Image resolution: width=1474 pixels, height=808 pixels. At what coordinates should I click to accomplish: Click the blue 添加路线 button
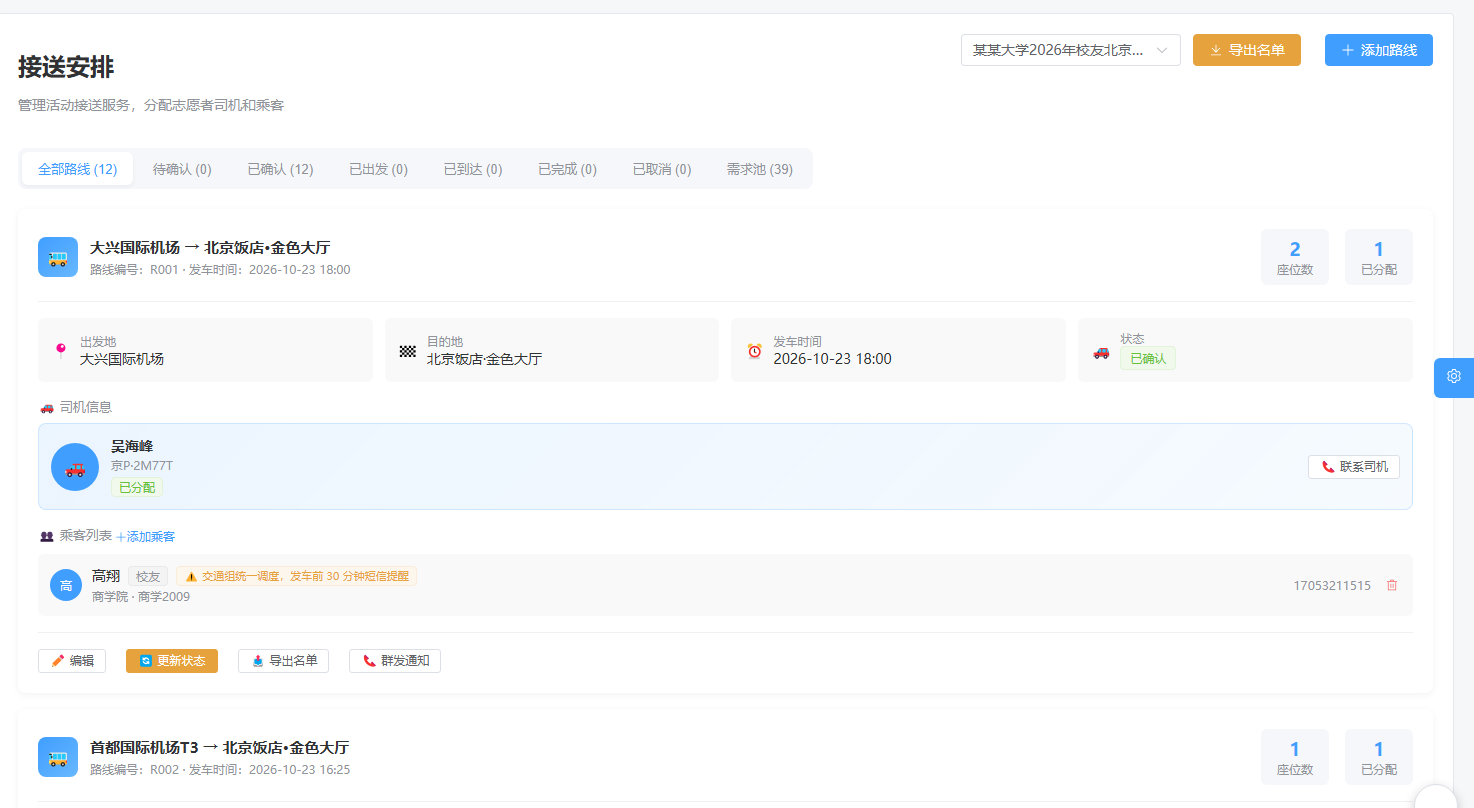pyautogui.click(x=1379, y=50)
